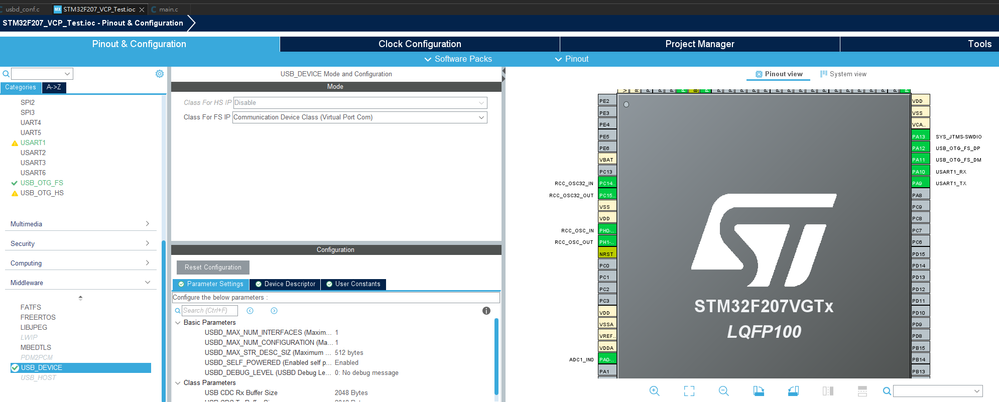
Task: Click the zoom out magnifier icon
Action: point(723,391)
